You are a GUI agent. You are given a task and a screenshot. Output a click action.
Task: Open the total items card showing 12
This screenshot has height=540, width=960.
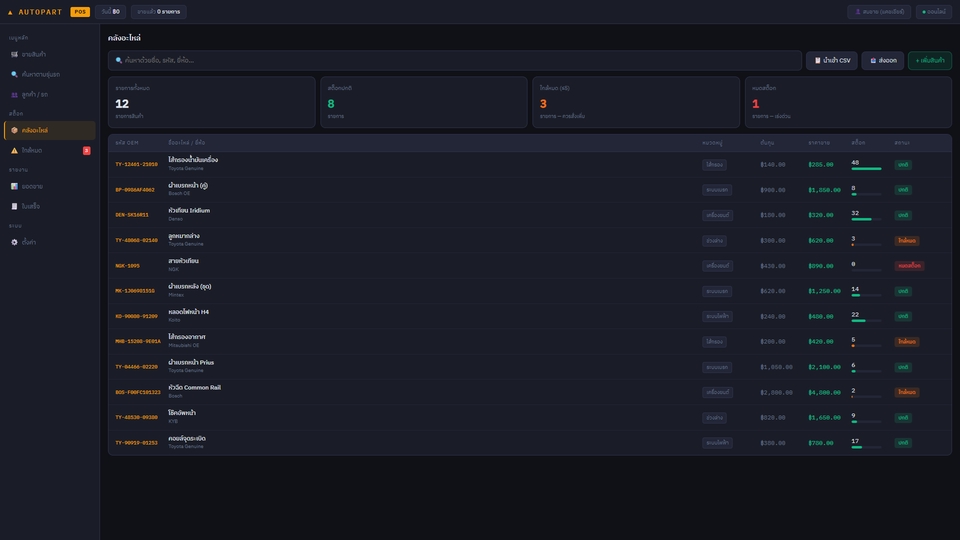(x=212, y=102)
